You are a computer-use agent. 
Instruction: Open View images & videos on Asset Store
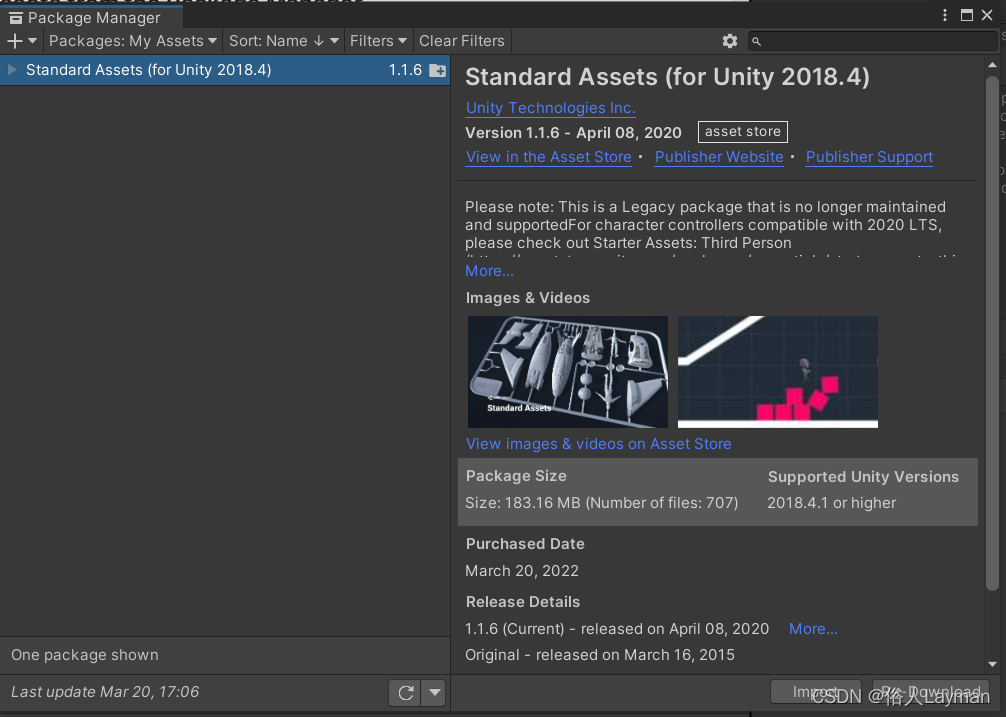(x=599, y=444)
